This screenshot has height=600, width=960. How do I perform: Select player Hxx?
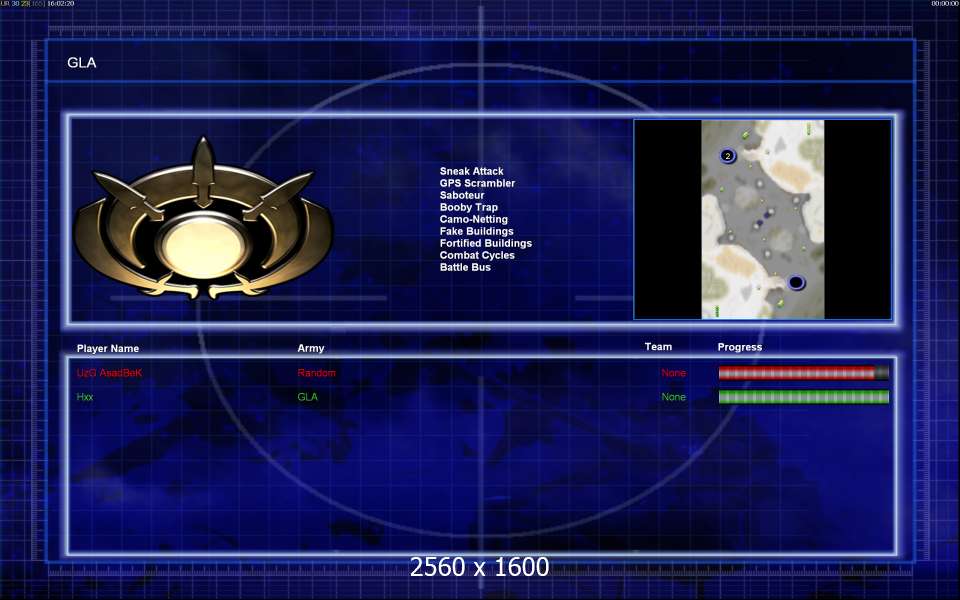point(85,397)
